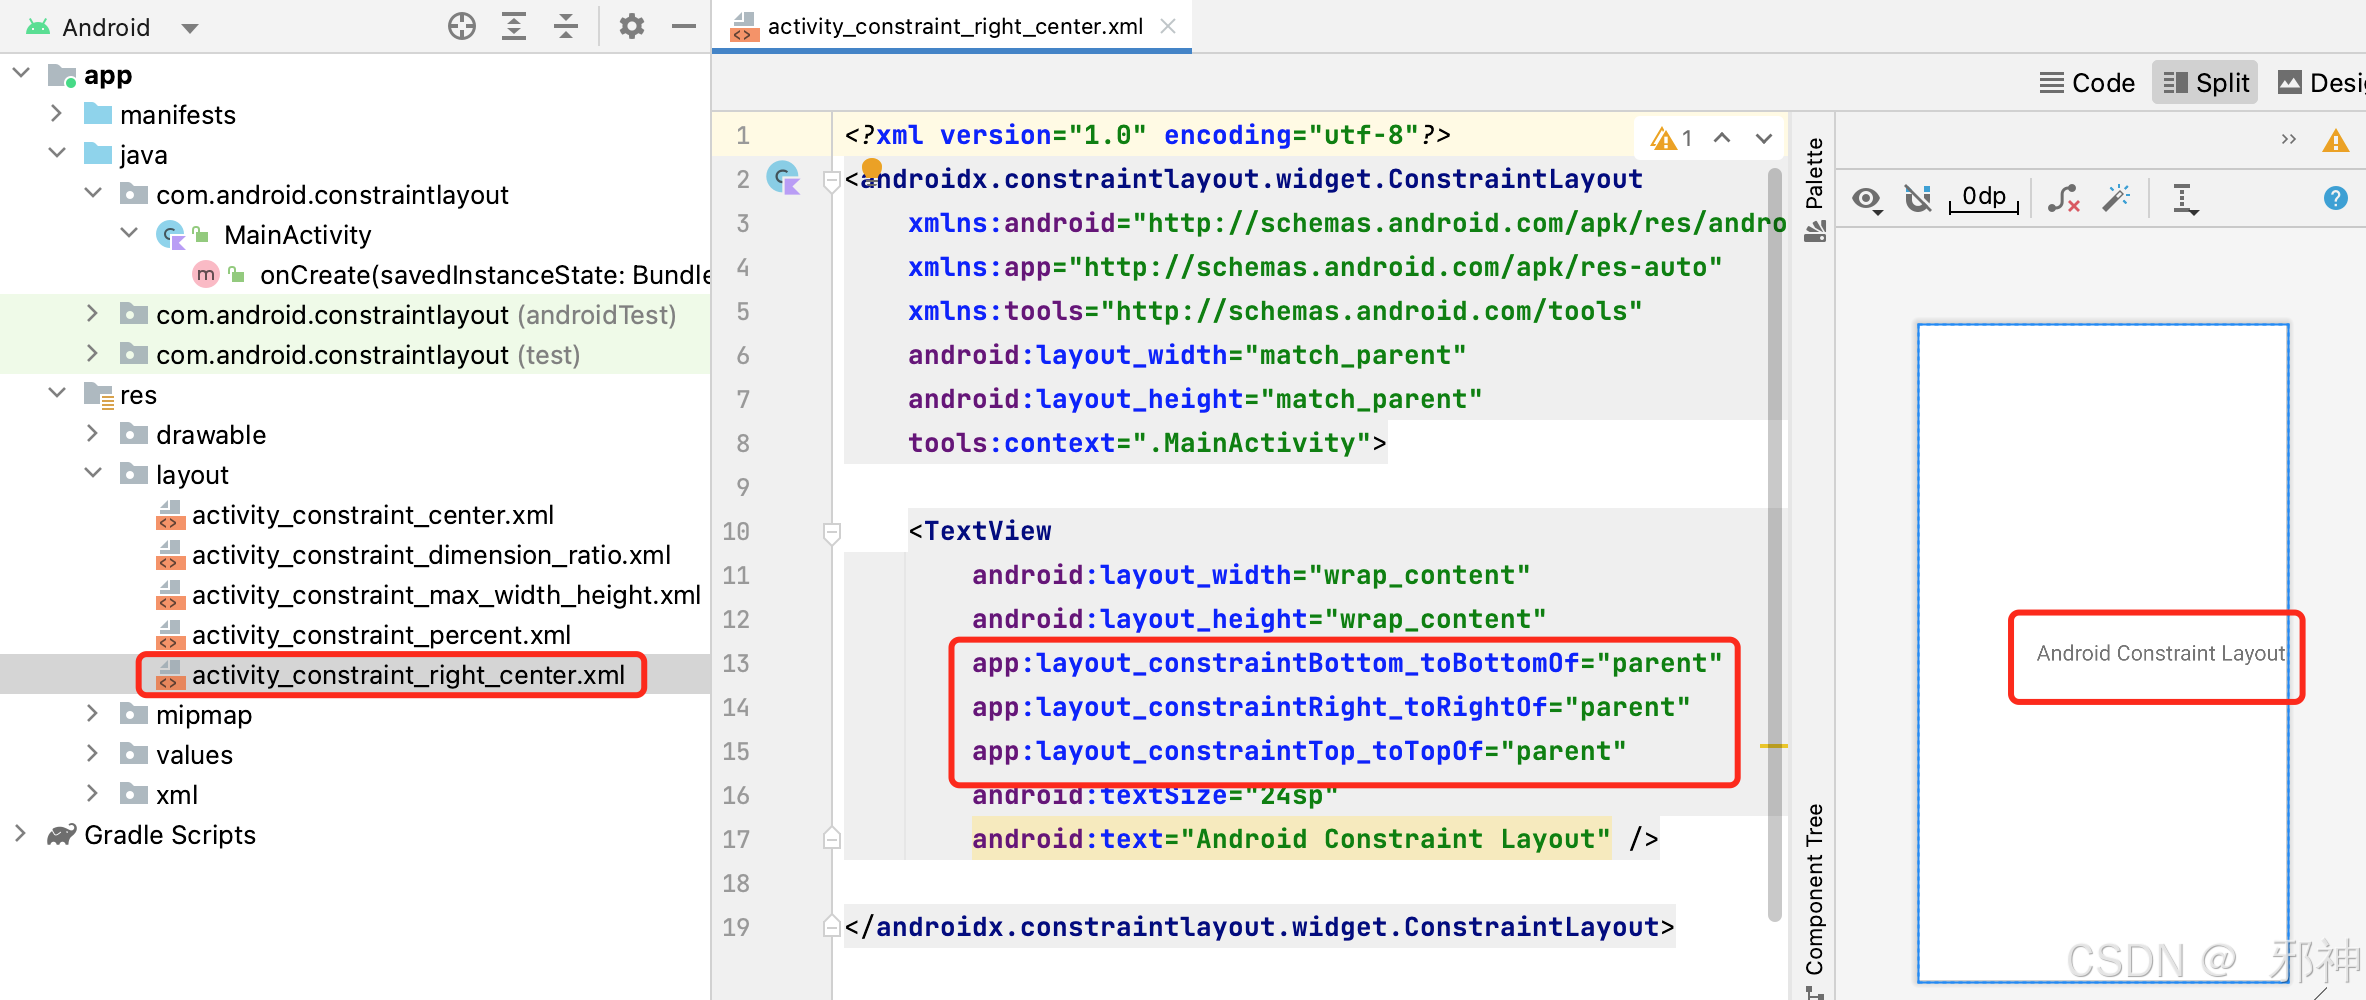The image size is (2366, 1000).
Task: Click line 13 constraintBottom_toBottomOf attribute
Action: pos(1347,663)
